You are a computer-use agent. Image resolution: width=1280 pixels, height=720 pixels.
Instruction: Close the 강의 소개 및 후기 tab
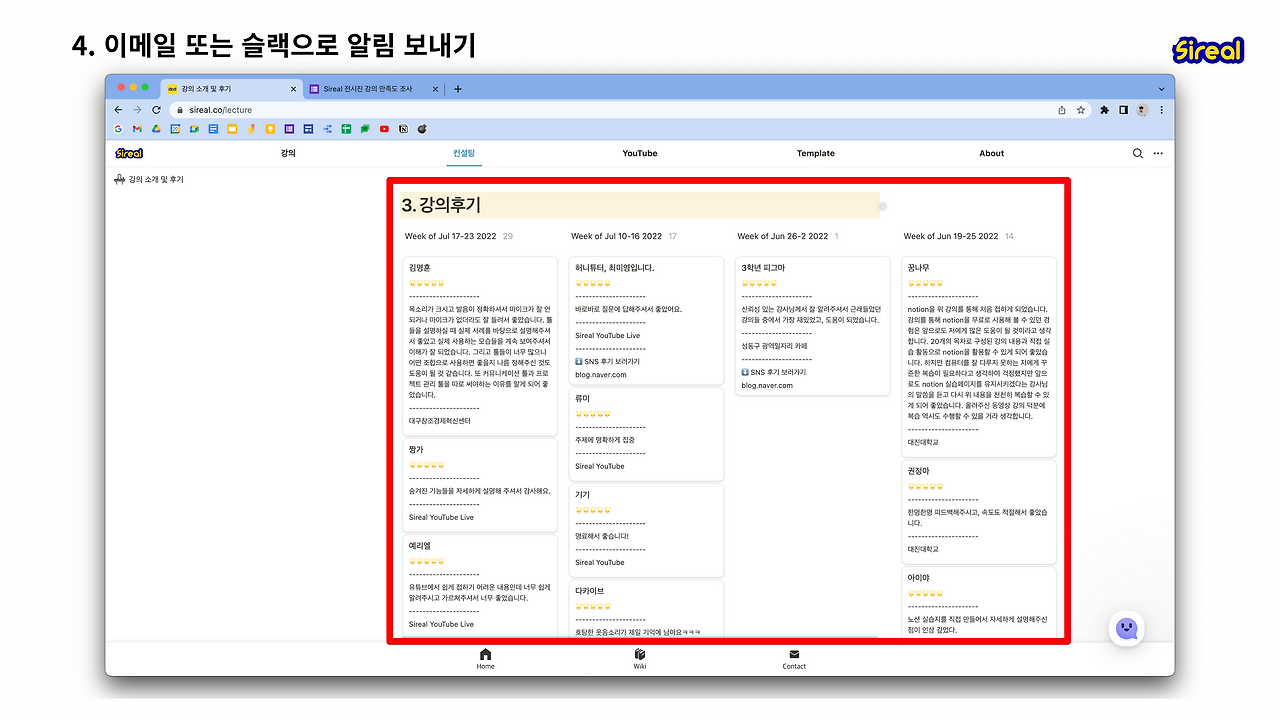[294, 89]
